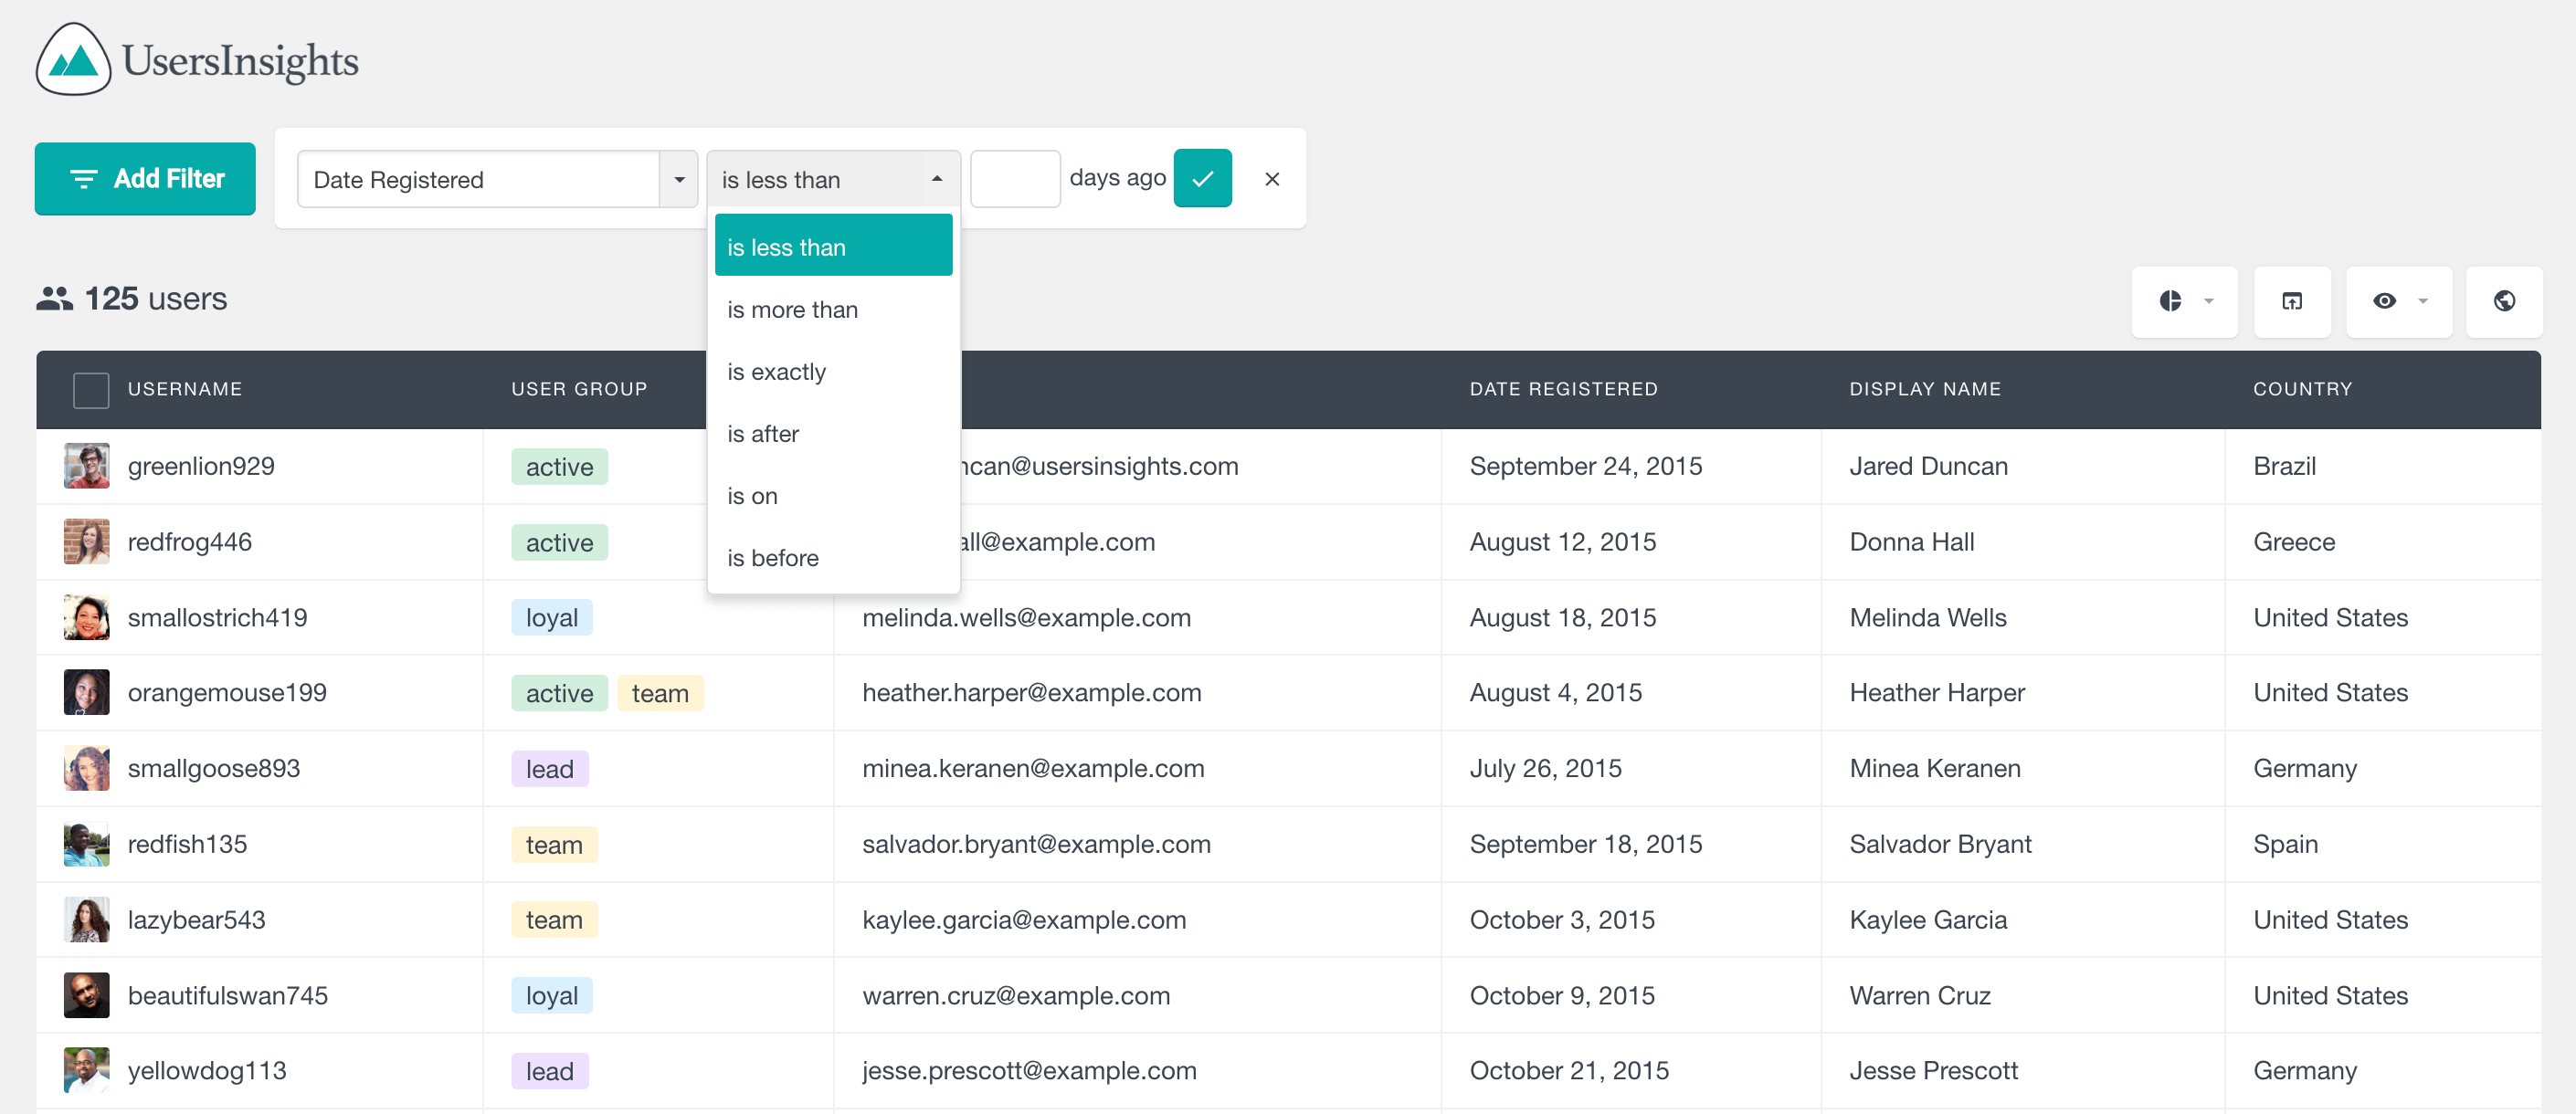Image resolution: width=2576 pixels, height=1114 pixels.
Task: Confirm the filter with the teal checkmark
Action: 1202,178
